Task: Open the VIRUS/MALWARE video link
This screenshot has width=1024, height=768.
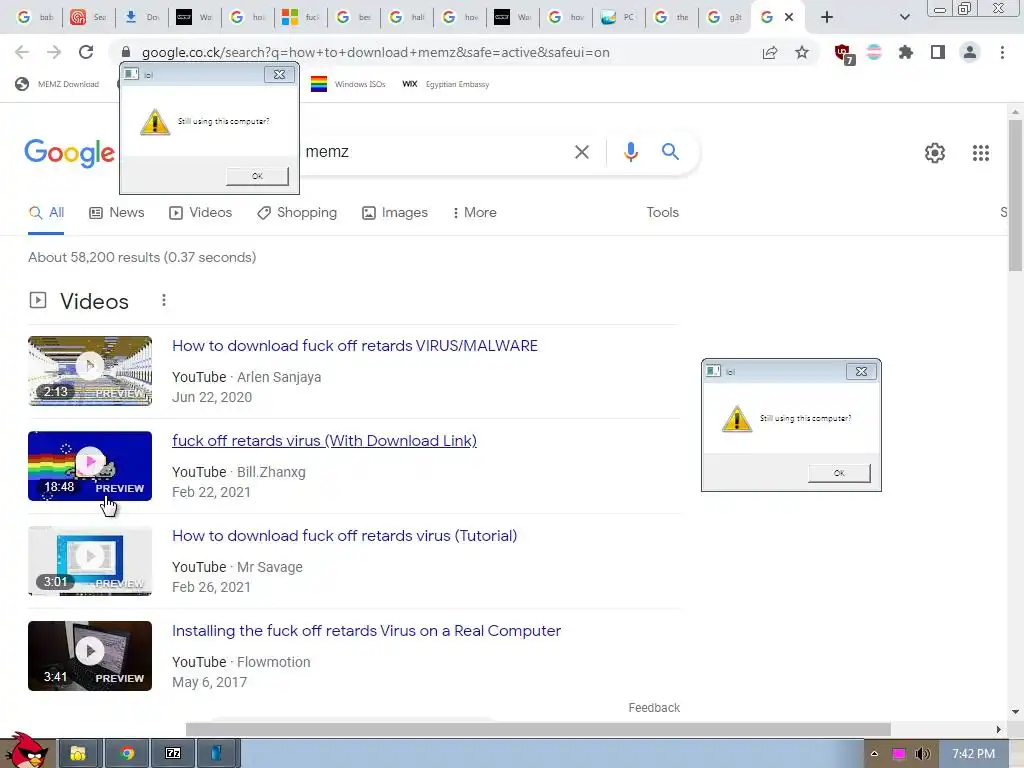Action: [x=355, y=345]
